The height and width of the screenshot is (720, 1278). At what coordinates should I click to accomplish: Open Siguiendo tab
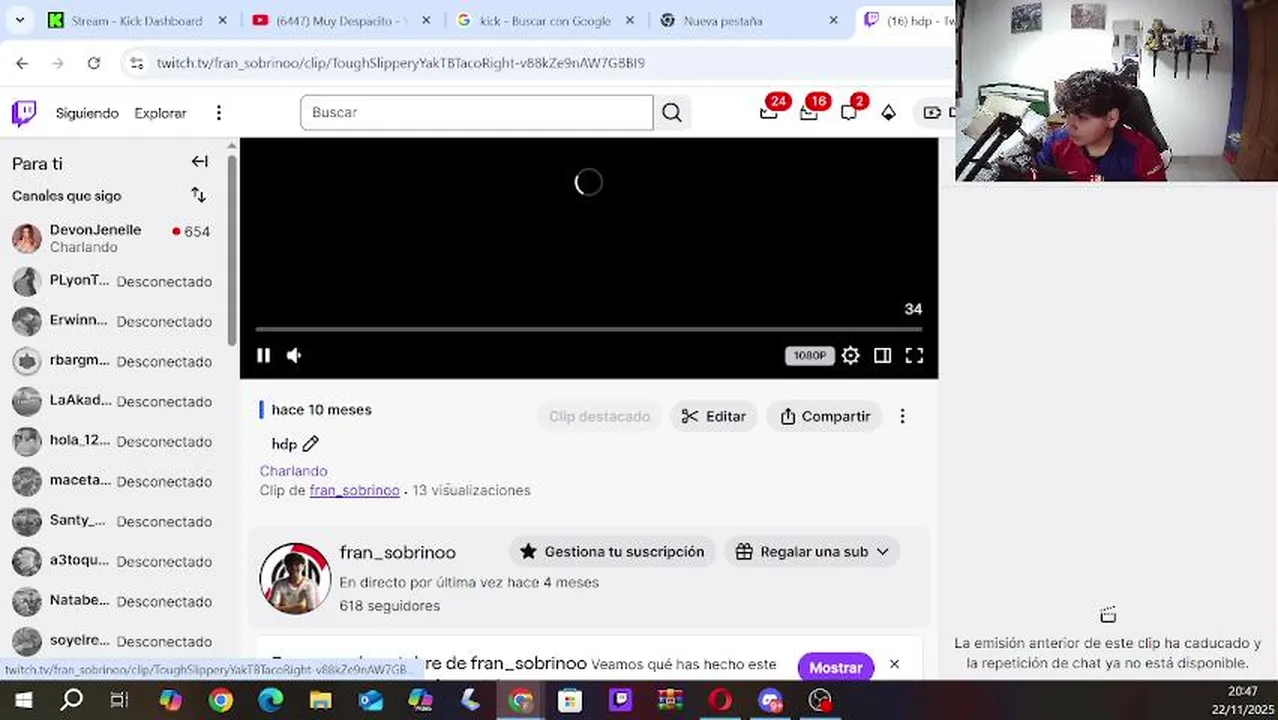pyautogui.click(x=87, y=113)
